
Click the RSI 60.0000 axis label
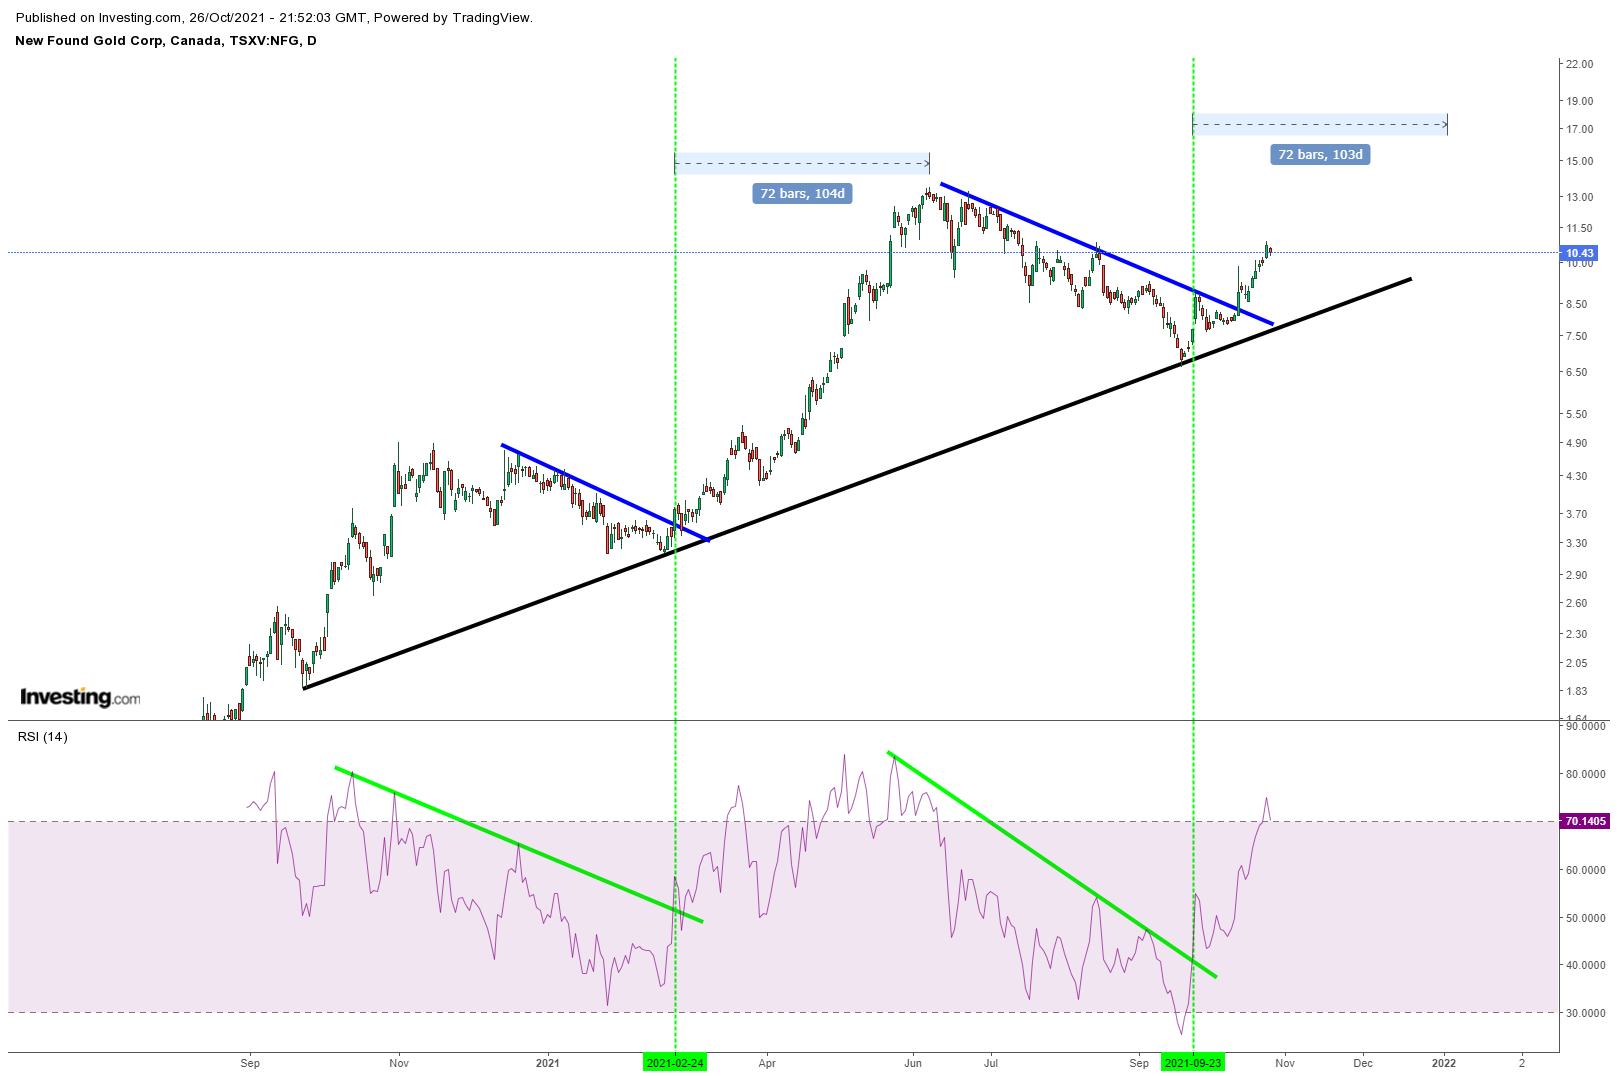(1586, 870)
